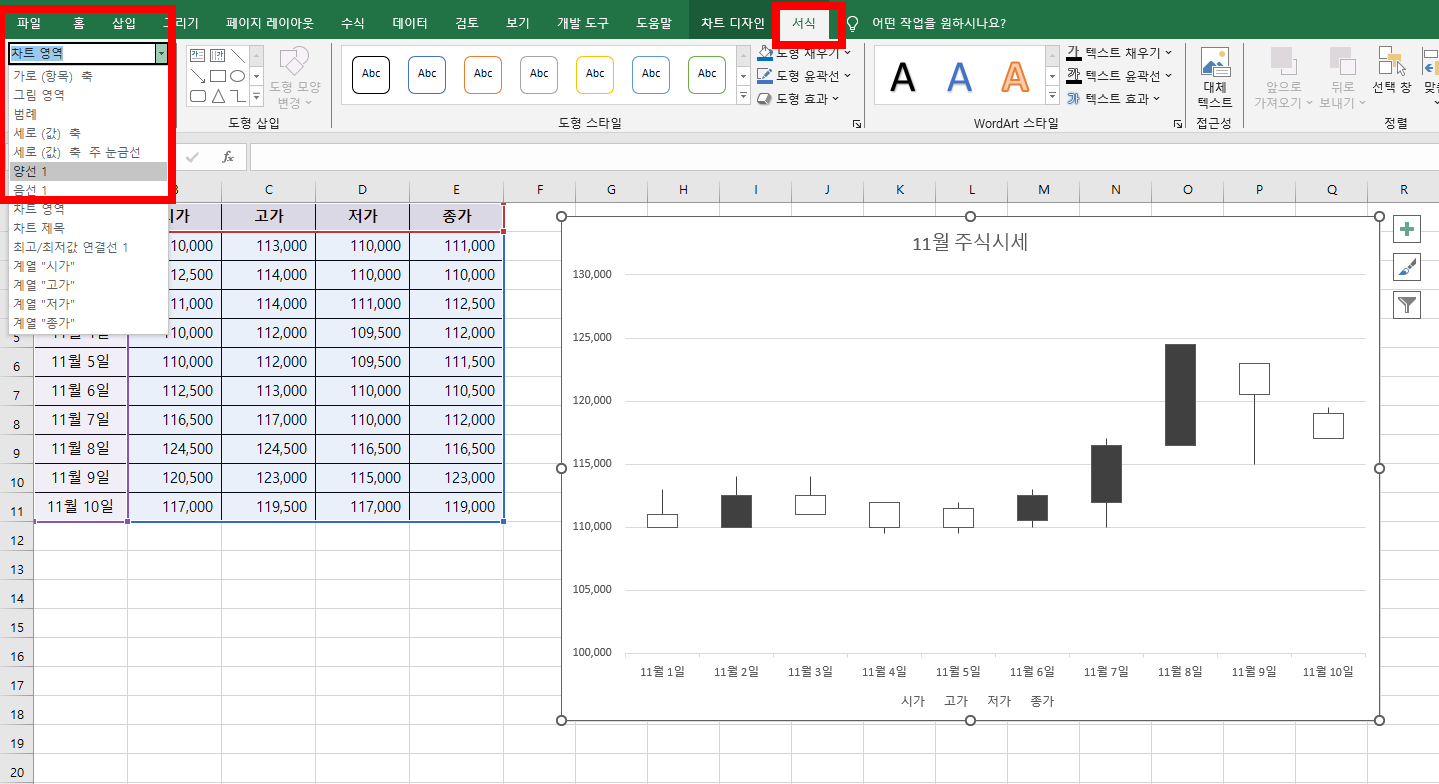Select the 11월 10일 date cell
Image resolution: width=1439 pixels, height=784 pixels.
point(80,506)
